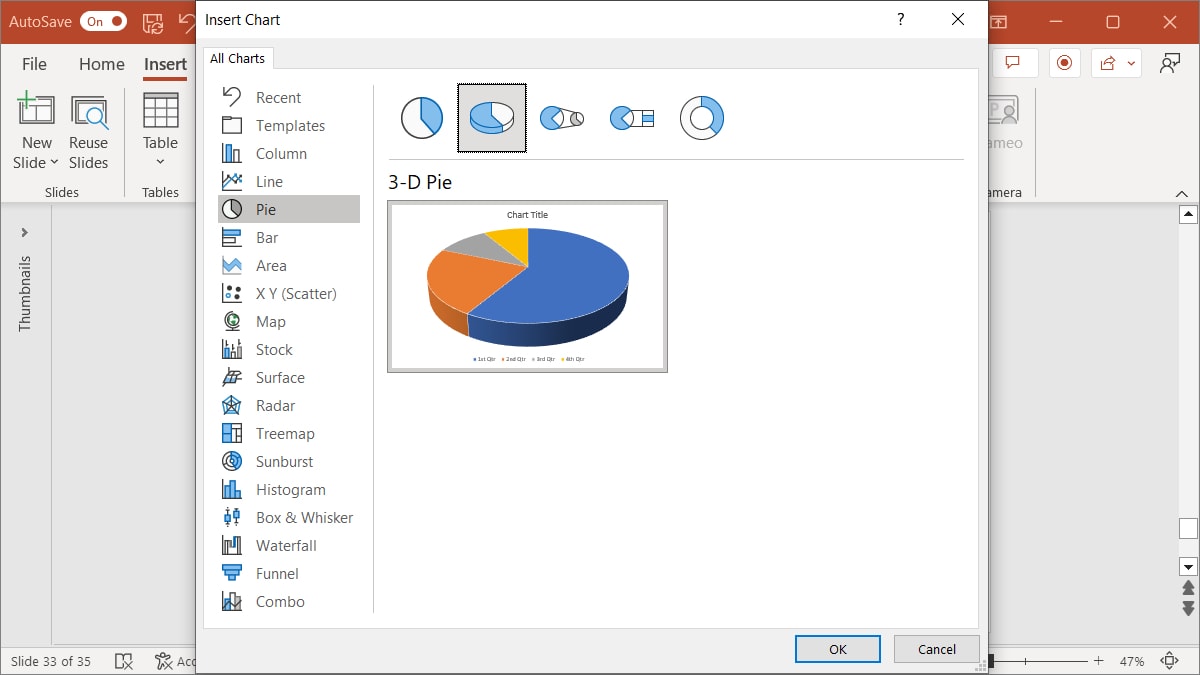Select the Doughnut pie chart subtype
Viewport: 1200px width, 675px height.
pyautogui.click(x=702, y=117)
